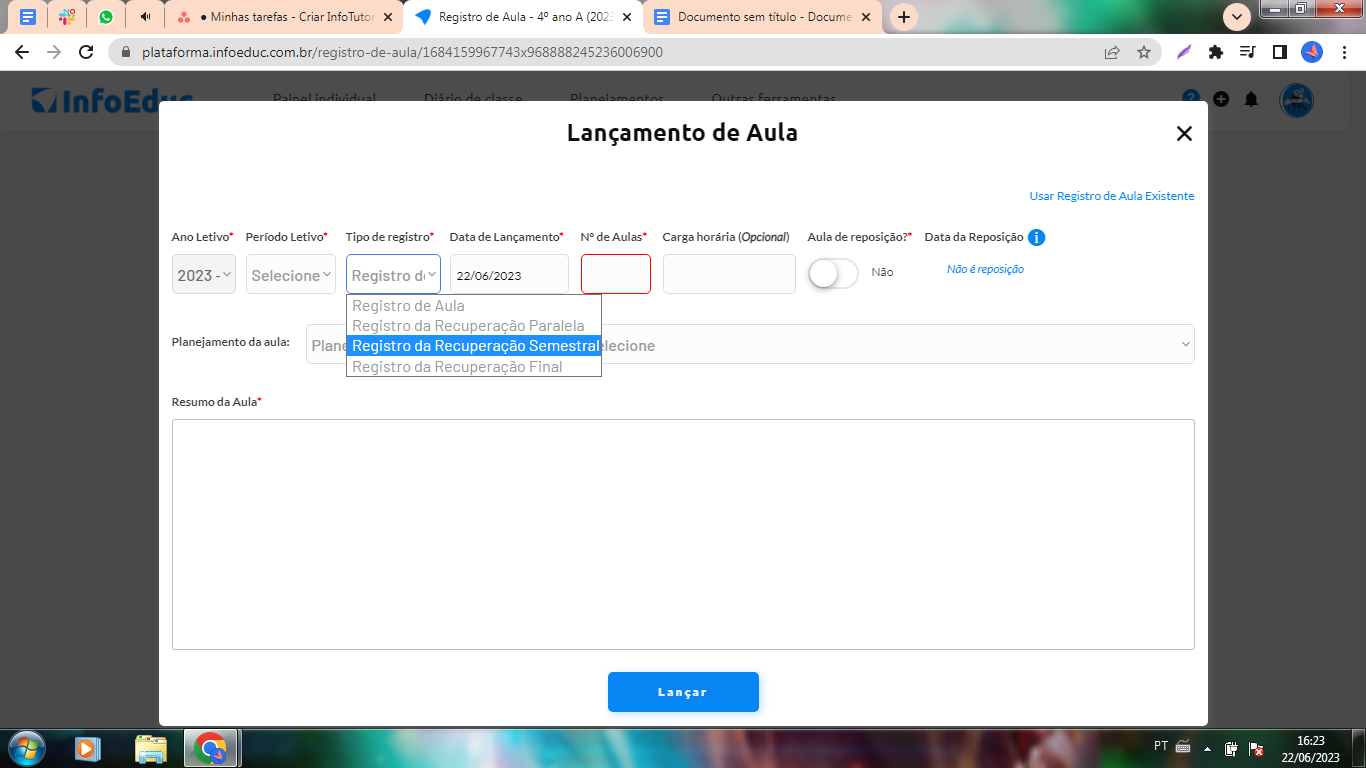The width and height of the screenshot is (1366, 768).
Task: Toggle the Aula de reposição switch
Action: pos(833,273)
